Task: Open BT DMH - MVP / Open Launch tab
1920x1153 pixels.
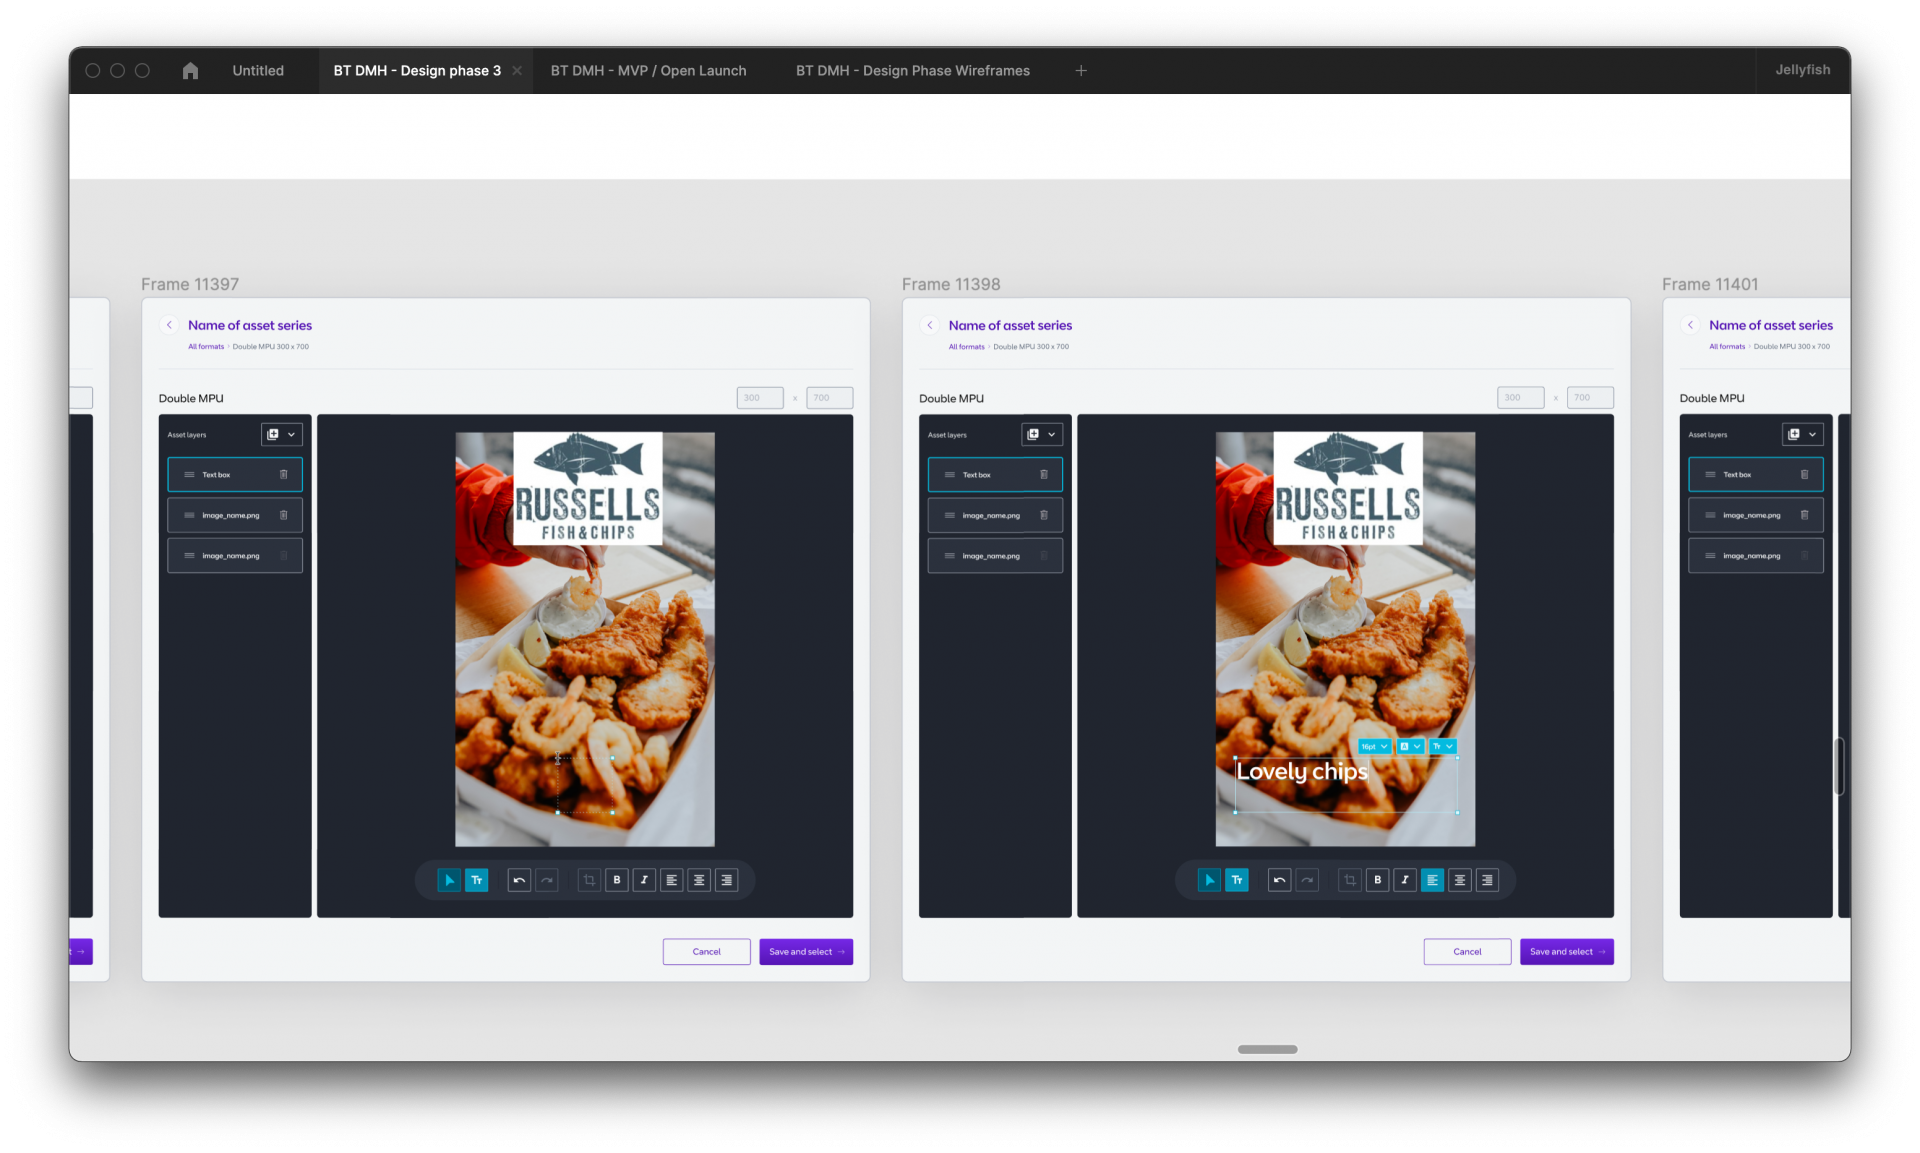Action: pyautogui.click(x=648, y=70)
